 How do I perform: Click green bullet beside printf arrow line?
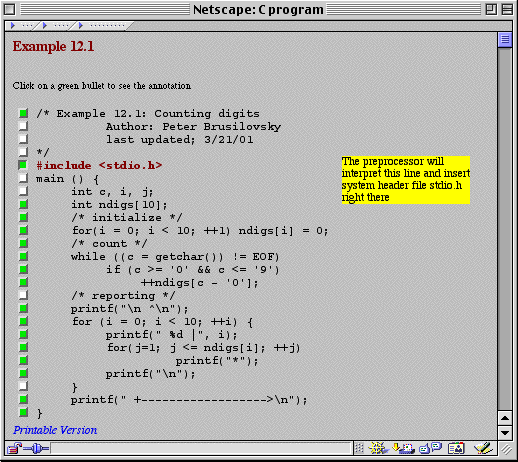(x=23, y=399)
